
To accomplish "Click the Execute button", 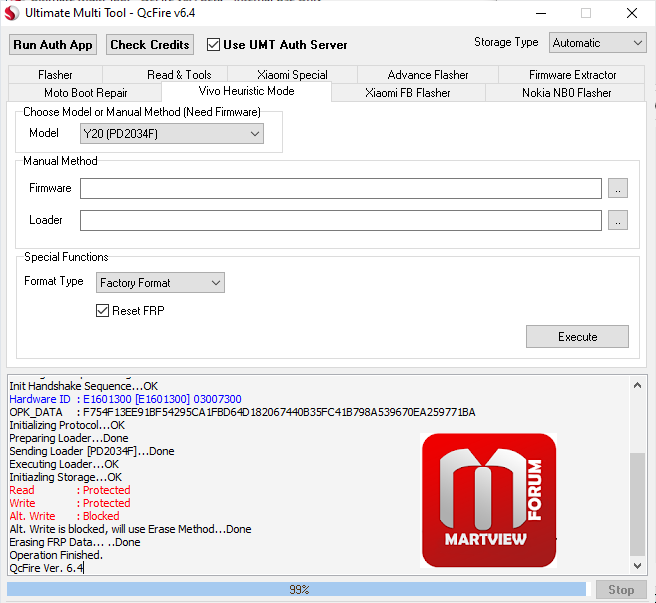I will [577, 336].
